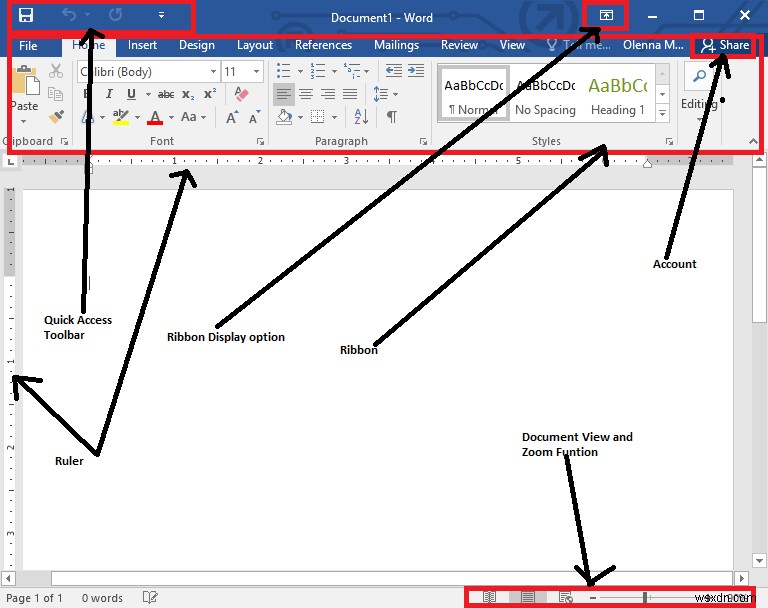Toggle Justify alignment
768x608 pixels.
[x=350, y=94]
